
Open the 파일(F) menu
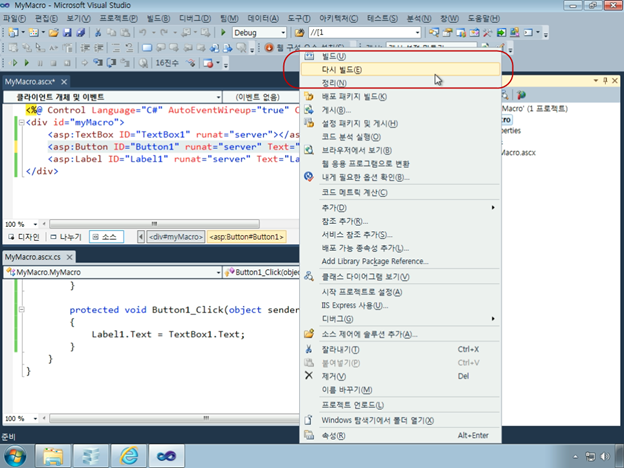pos(14,18)
